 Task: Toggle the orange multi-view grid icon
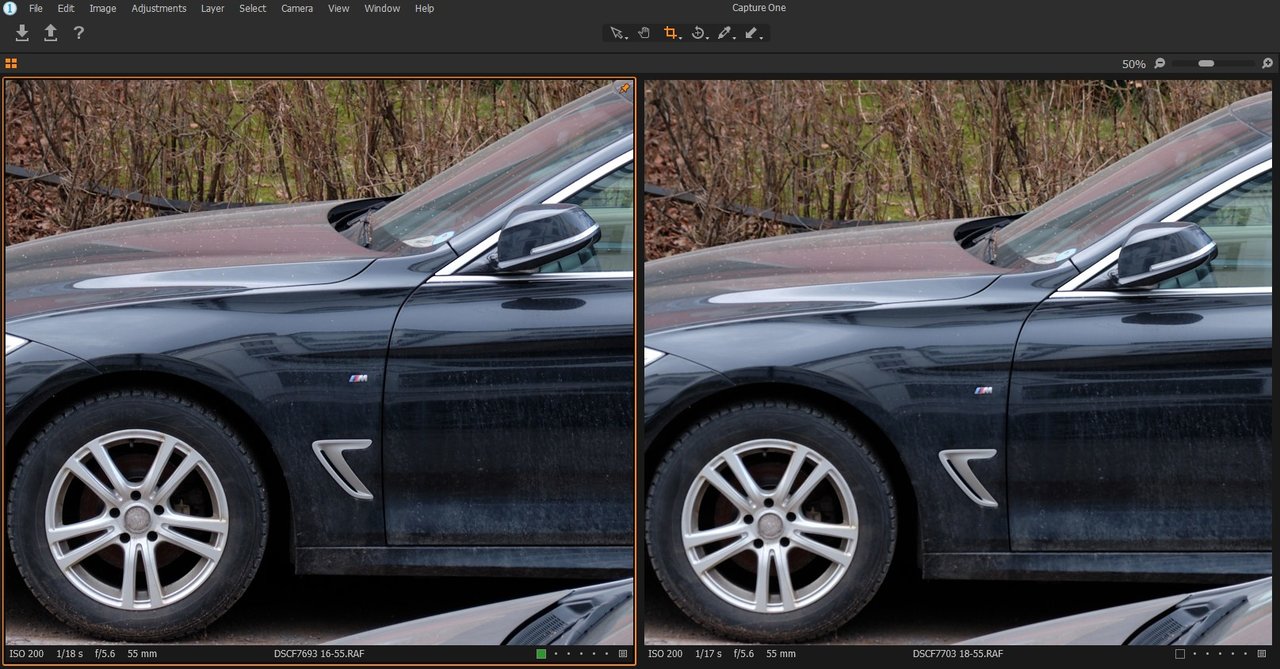click(x=11, y=63)
